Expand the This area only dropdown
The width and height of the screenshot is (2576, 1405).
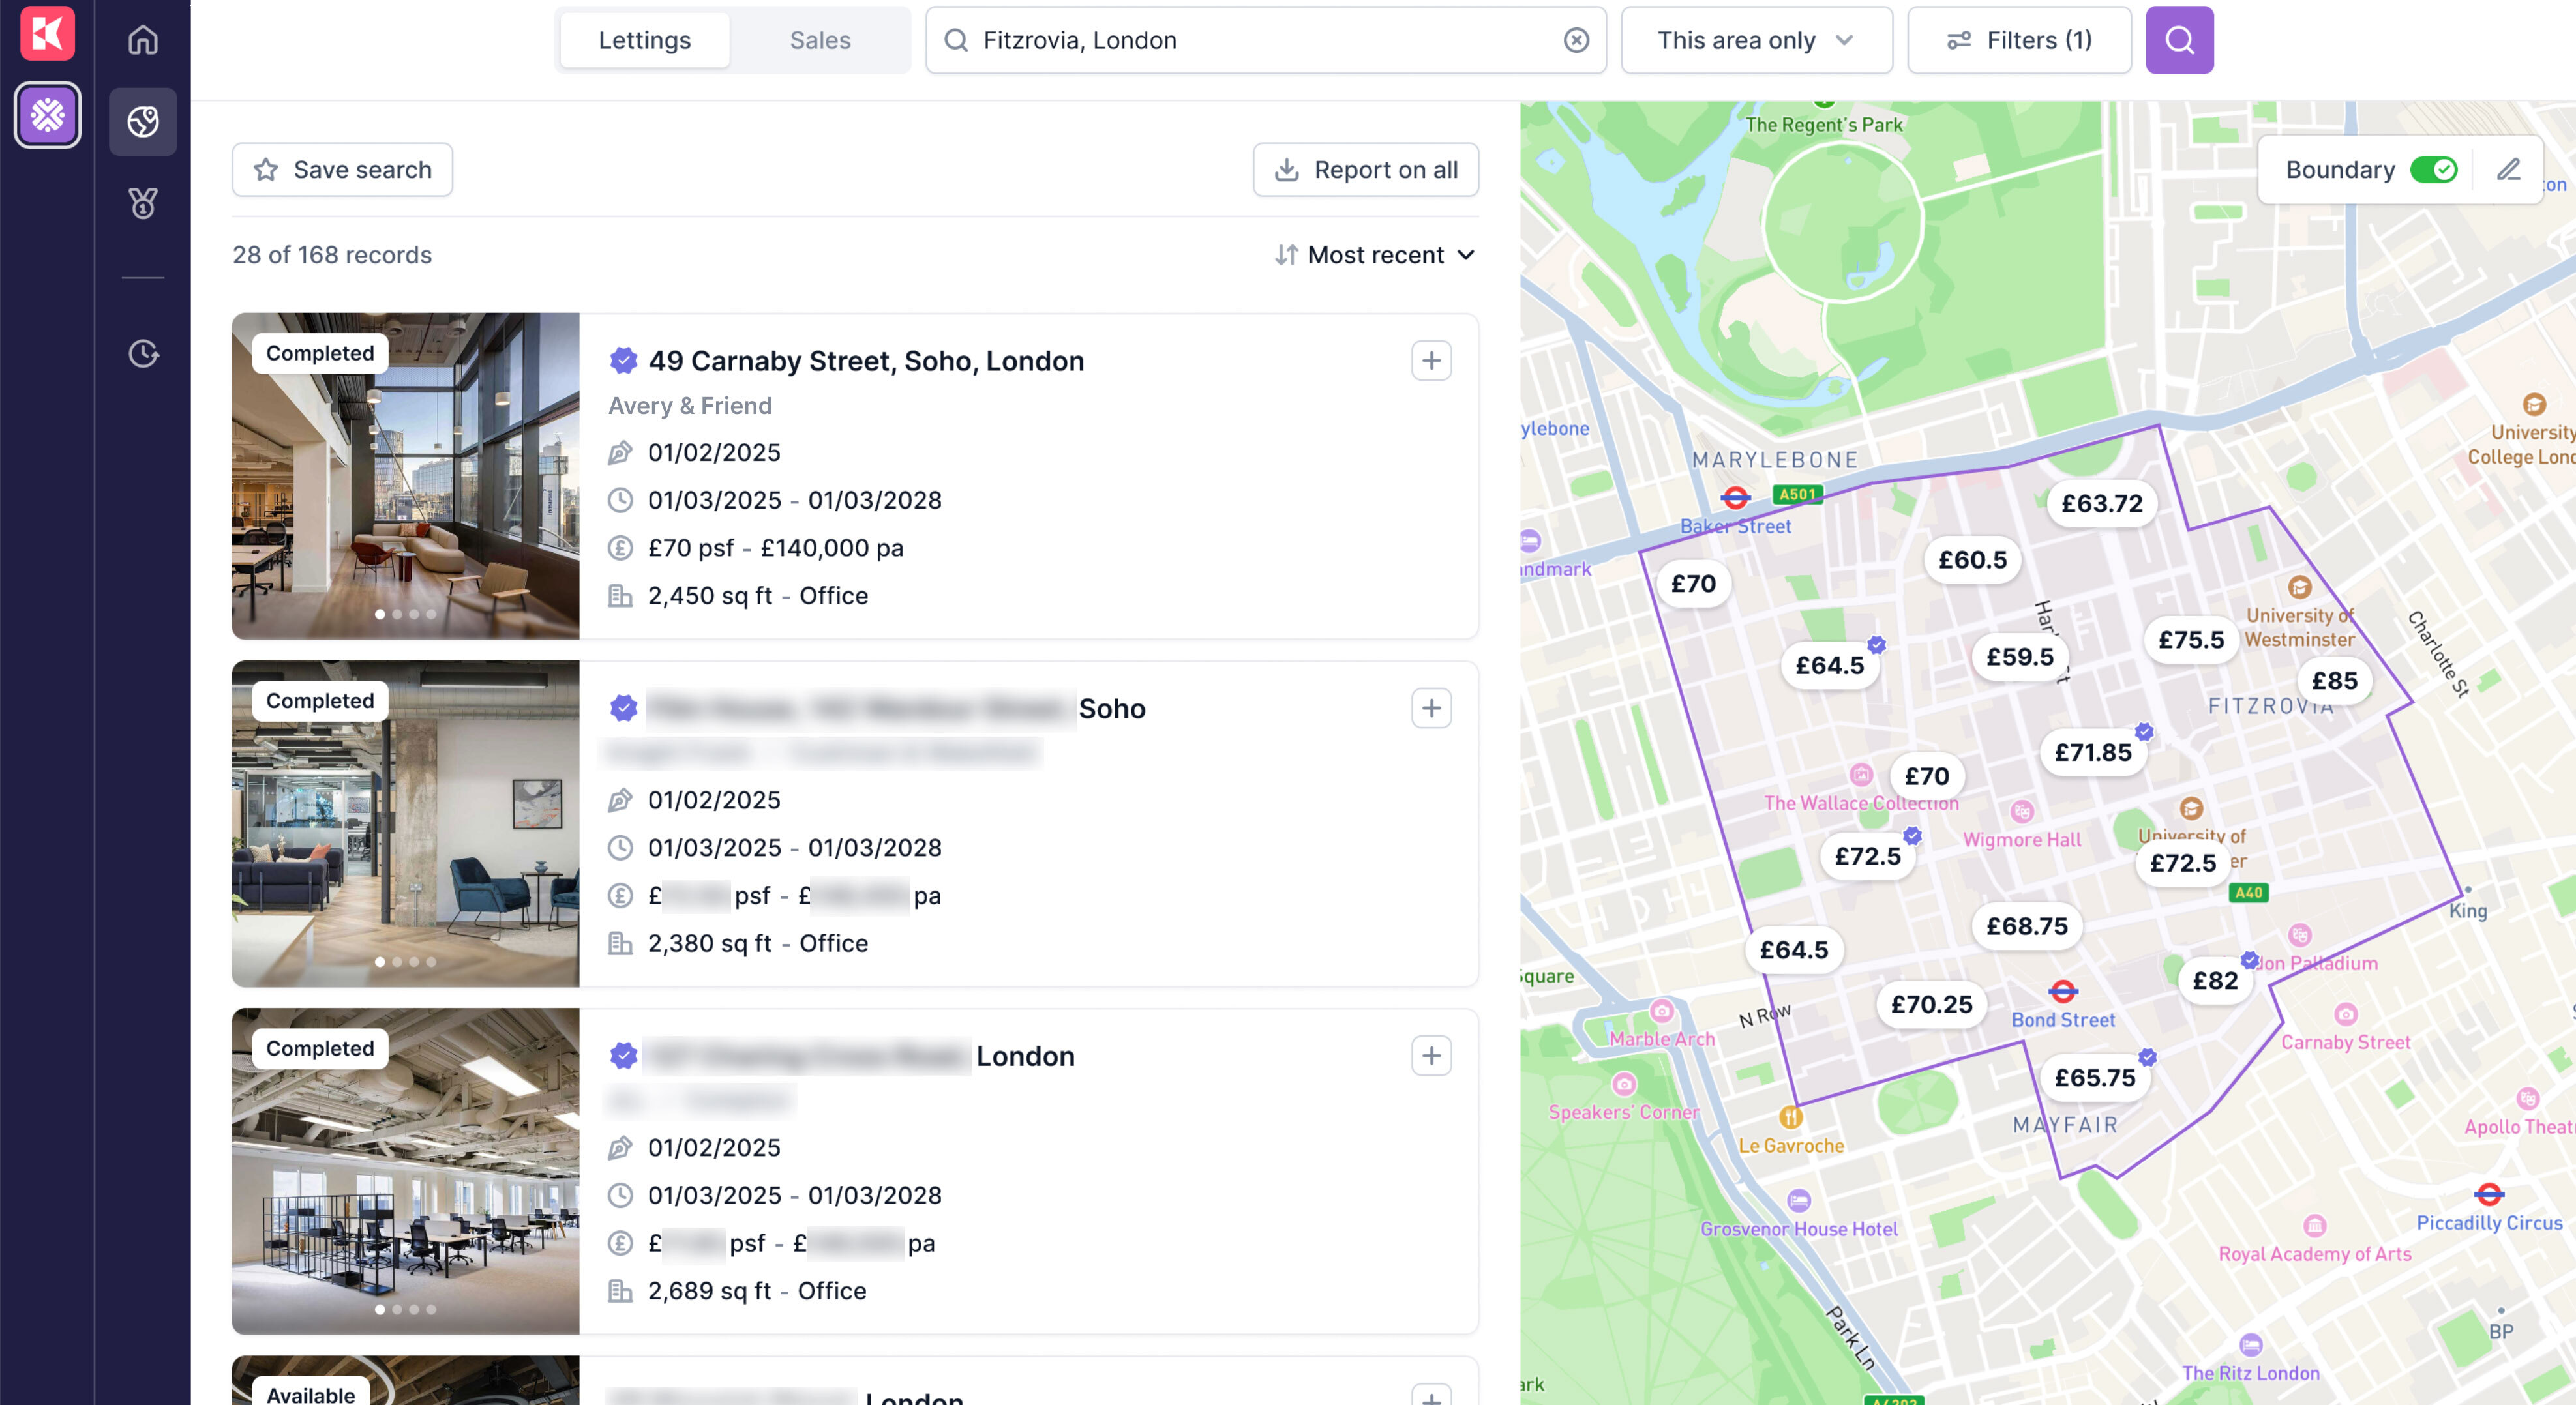pos(1756,40)
